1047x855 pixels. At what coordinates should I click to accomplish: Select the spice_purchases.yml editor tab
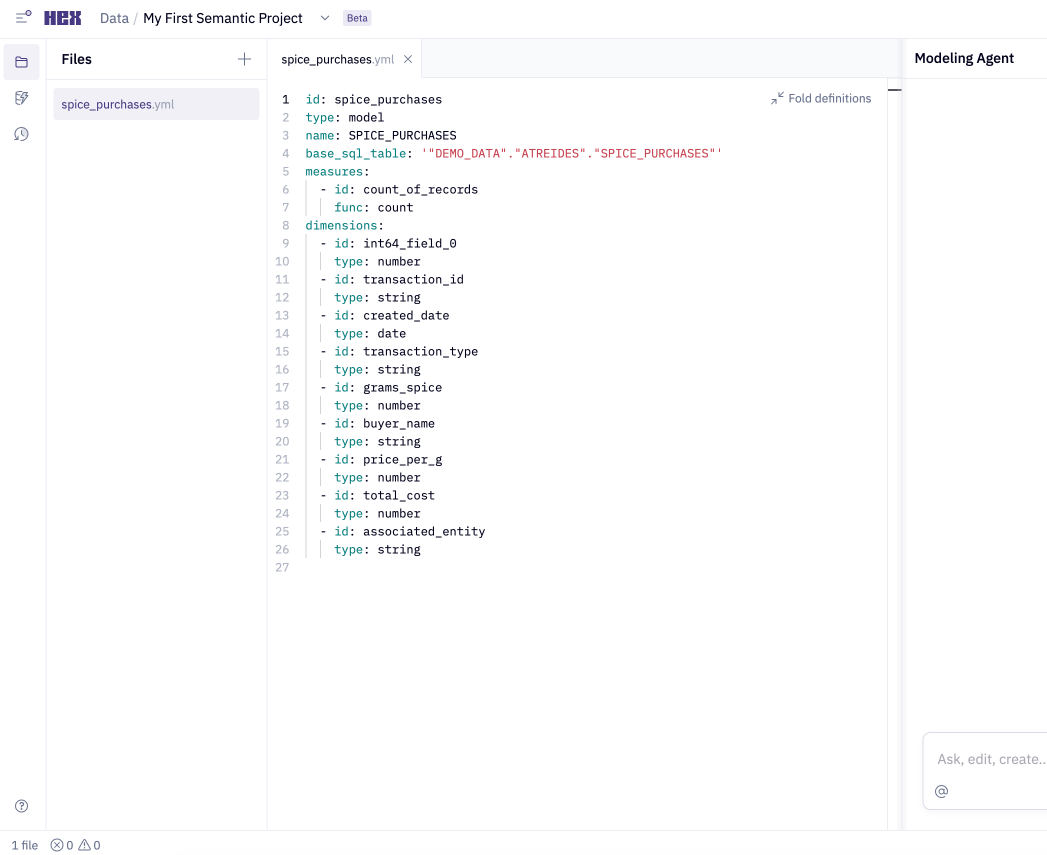pos(337,60)
